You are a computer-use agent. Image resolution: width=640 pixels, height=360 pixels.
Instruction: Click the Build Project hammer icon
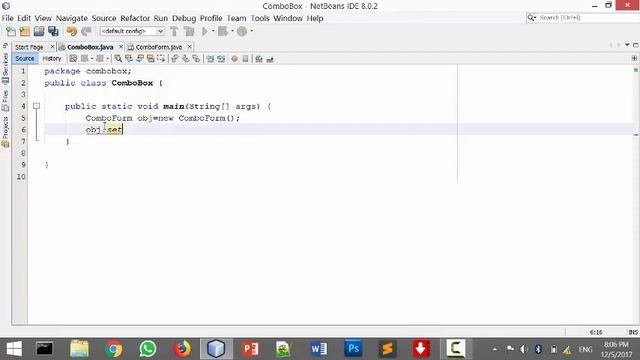(174, 31)
